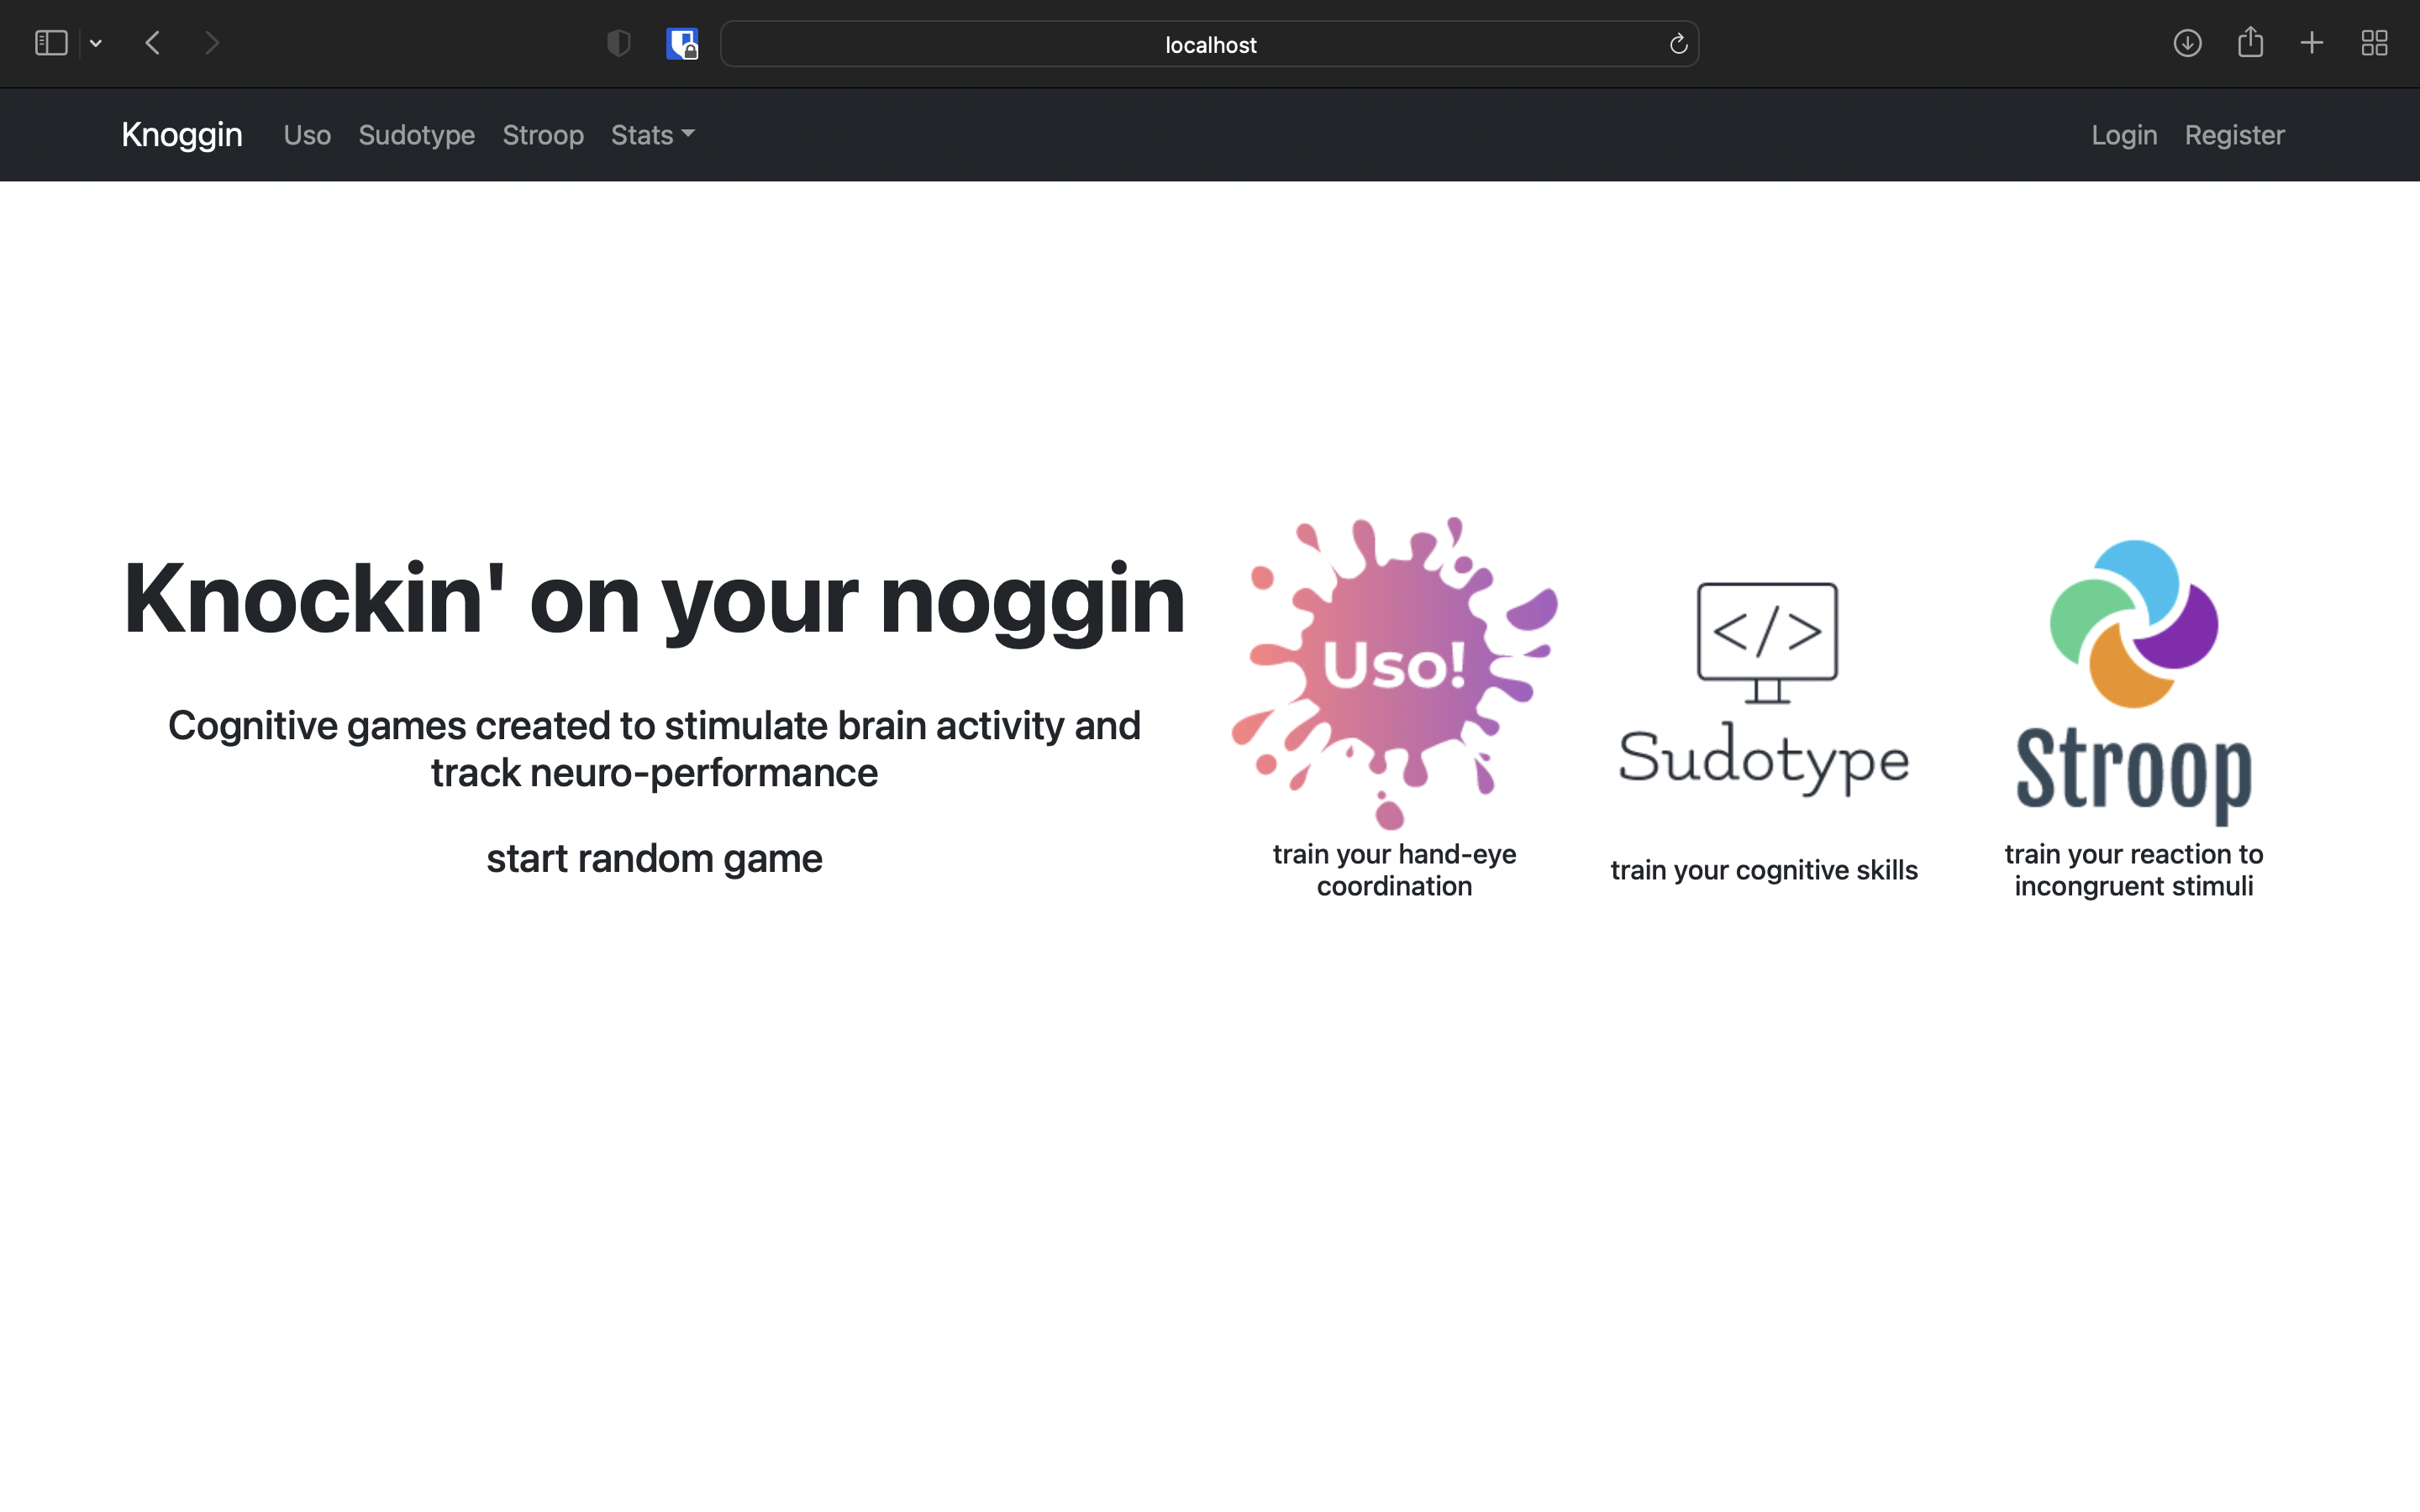Screen dimensions: 2420x1512
Task: Select Uso in the navigation bar
Action: (307, 135)
